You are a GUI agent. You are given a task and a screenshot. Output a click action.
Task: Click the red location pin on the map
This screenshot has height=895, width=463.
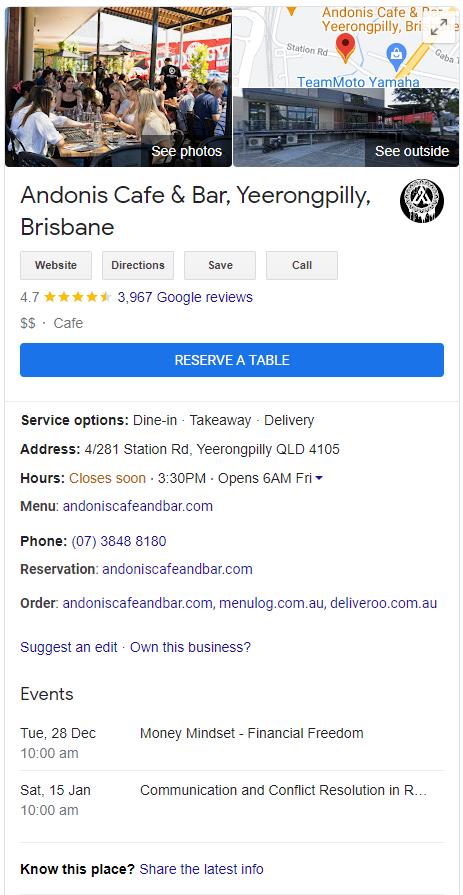345,47
